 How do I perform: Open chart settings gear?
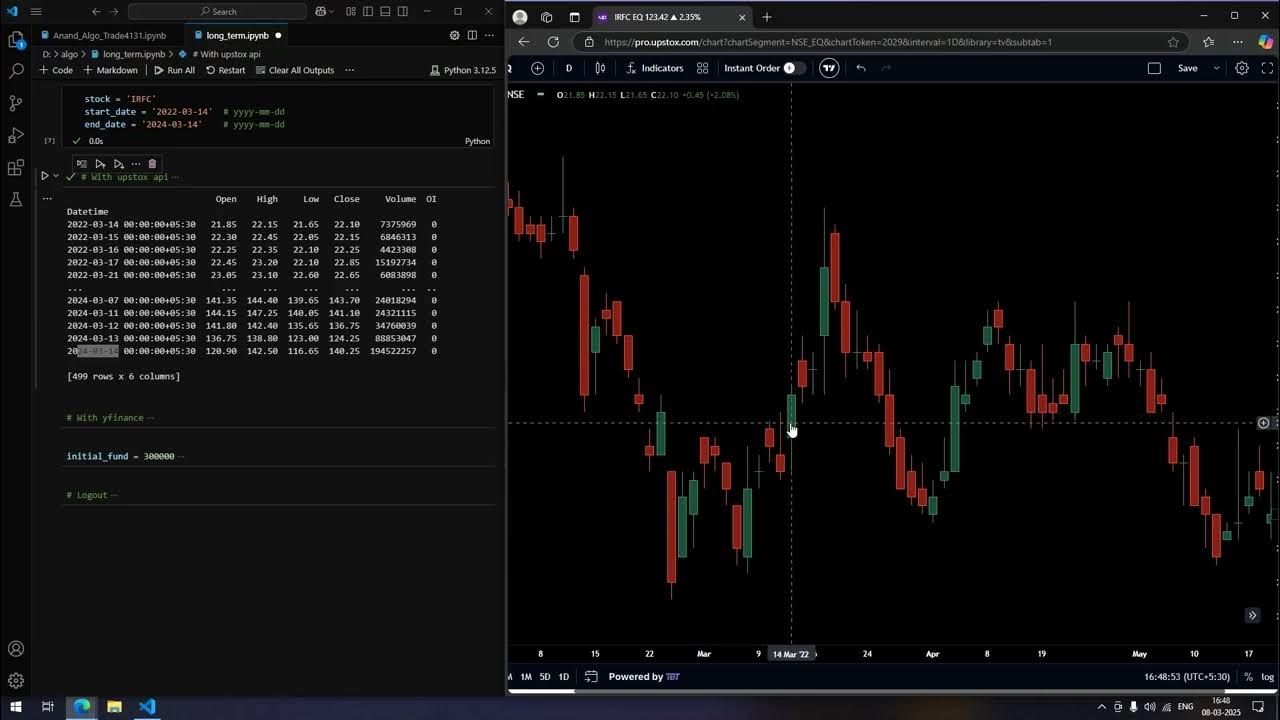(1242, 68)
